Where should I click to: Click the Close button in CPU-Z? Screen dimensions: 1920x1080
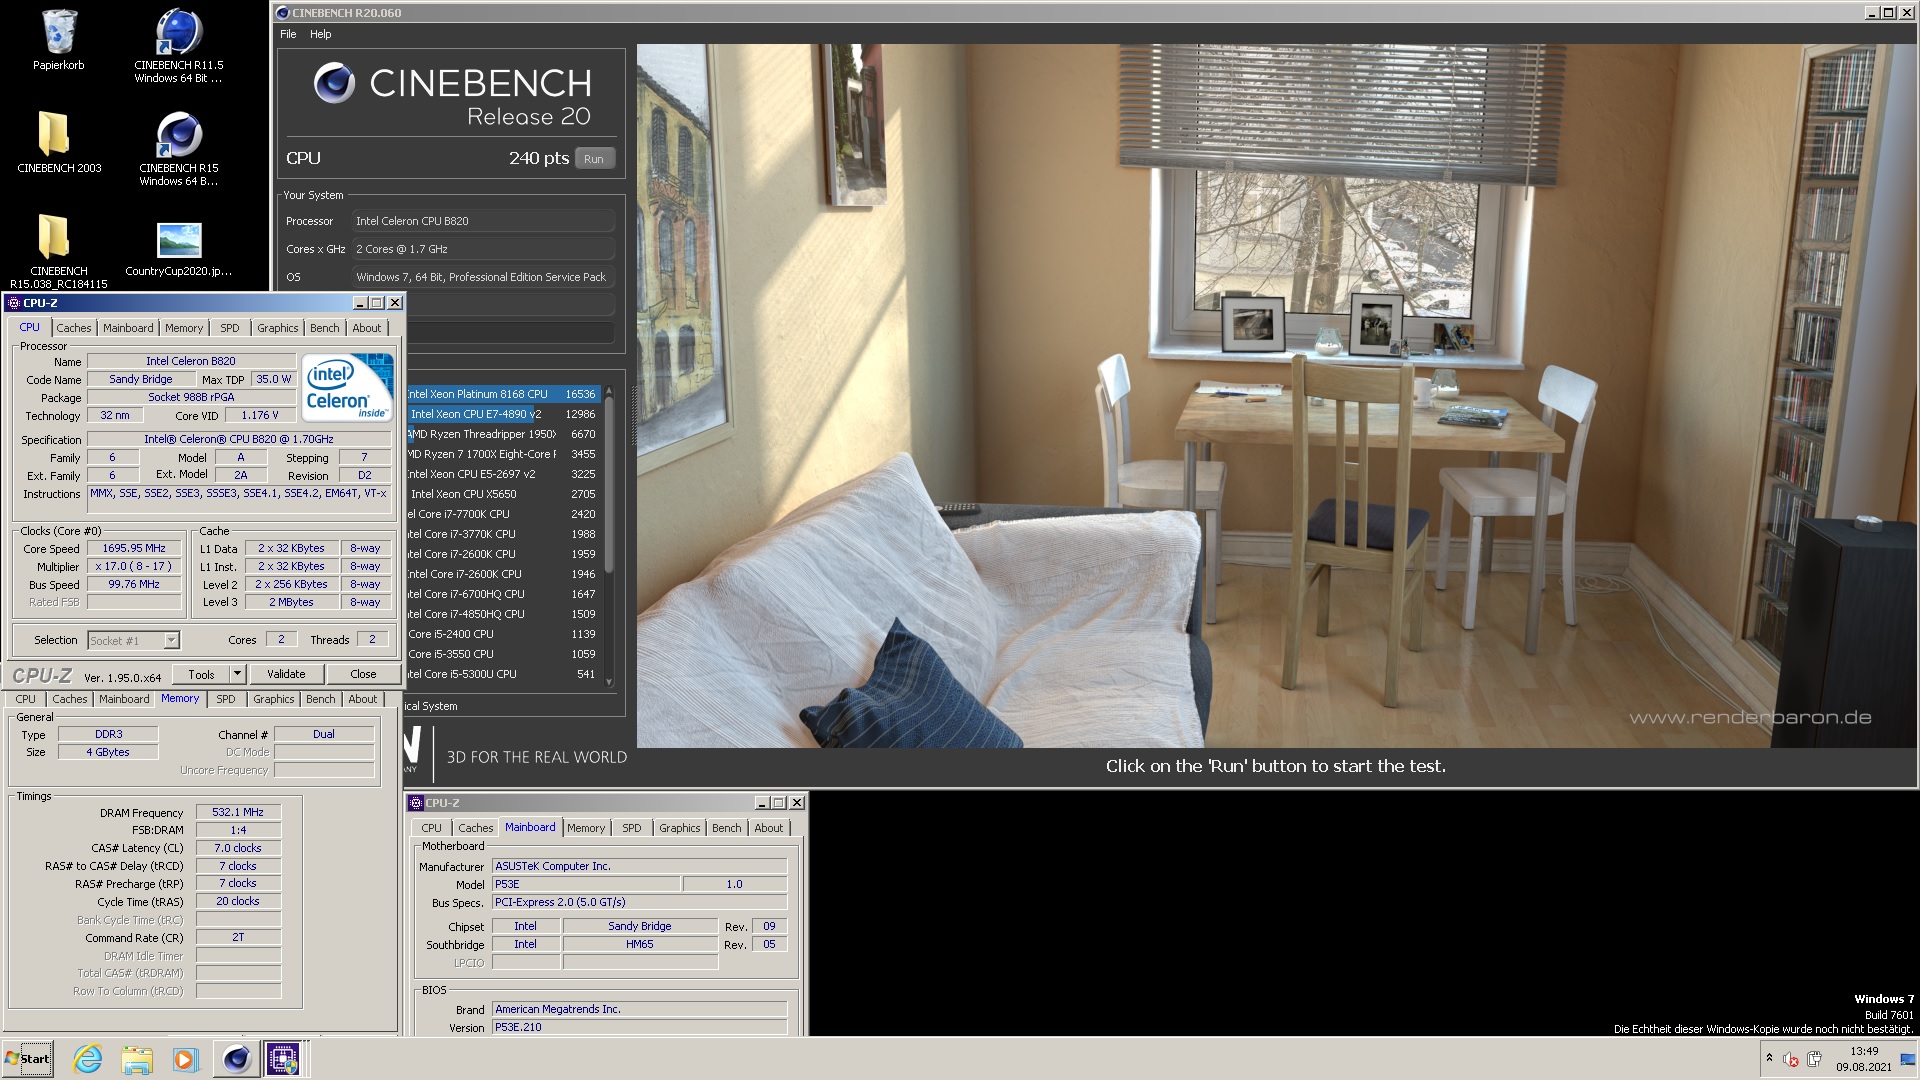click(363, 674)
